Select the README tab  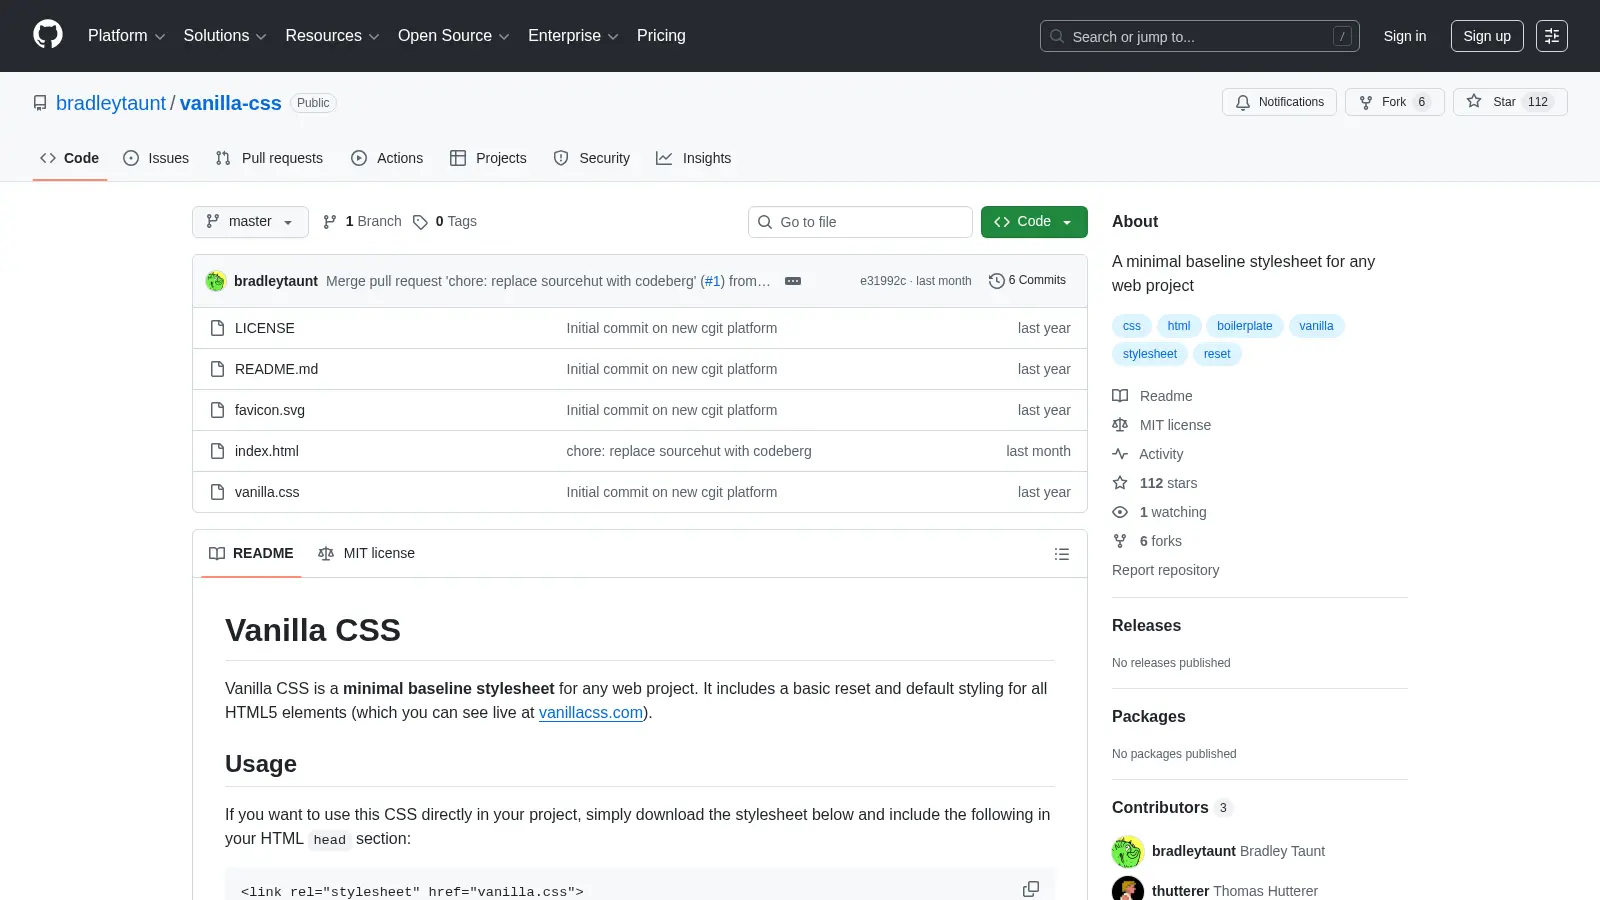(251, 554)
